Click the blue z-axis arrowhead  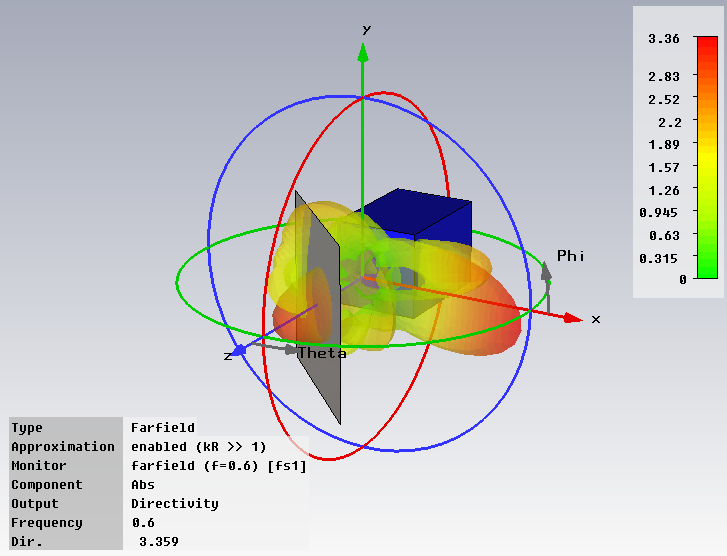click(x=239, y=351)
